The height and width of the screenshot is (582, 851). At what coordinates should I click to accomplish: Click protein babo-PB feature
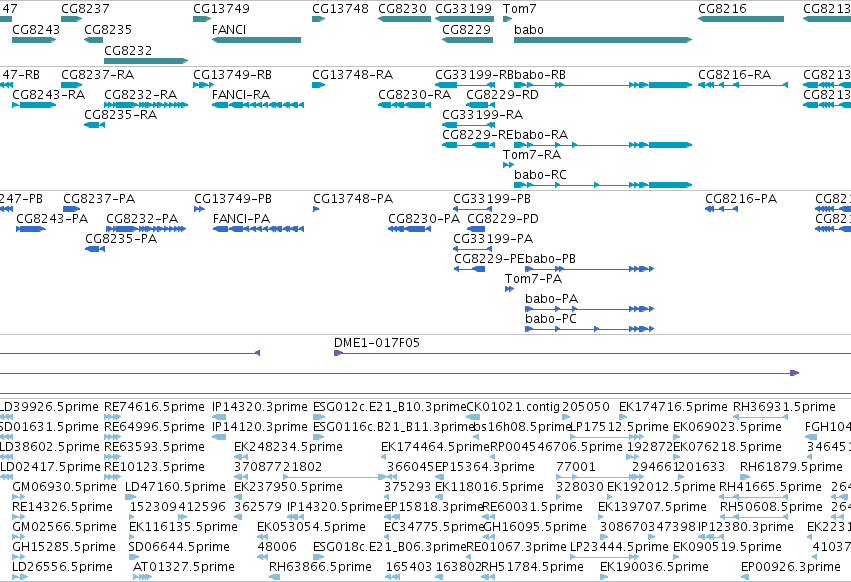pyautogui.click(x=589, y=269)
